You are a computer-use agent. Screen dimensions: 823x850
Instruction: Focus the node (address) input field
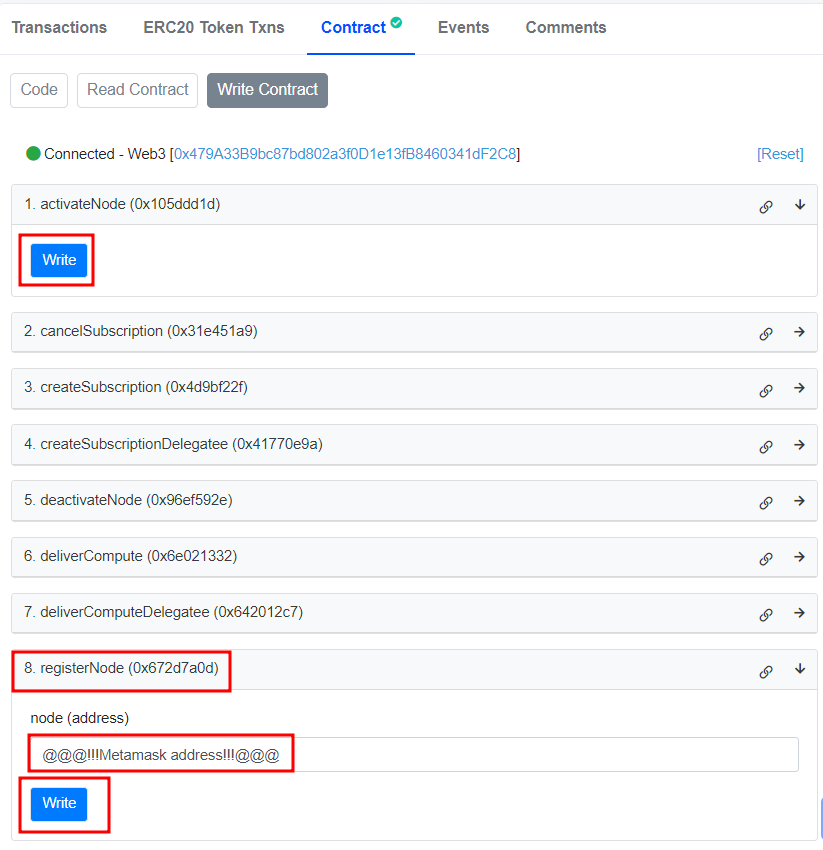coord(414,755)
